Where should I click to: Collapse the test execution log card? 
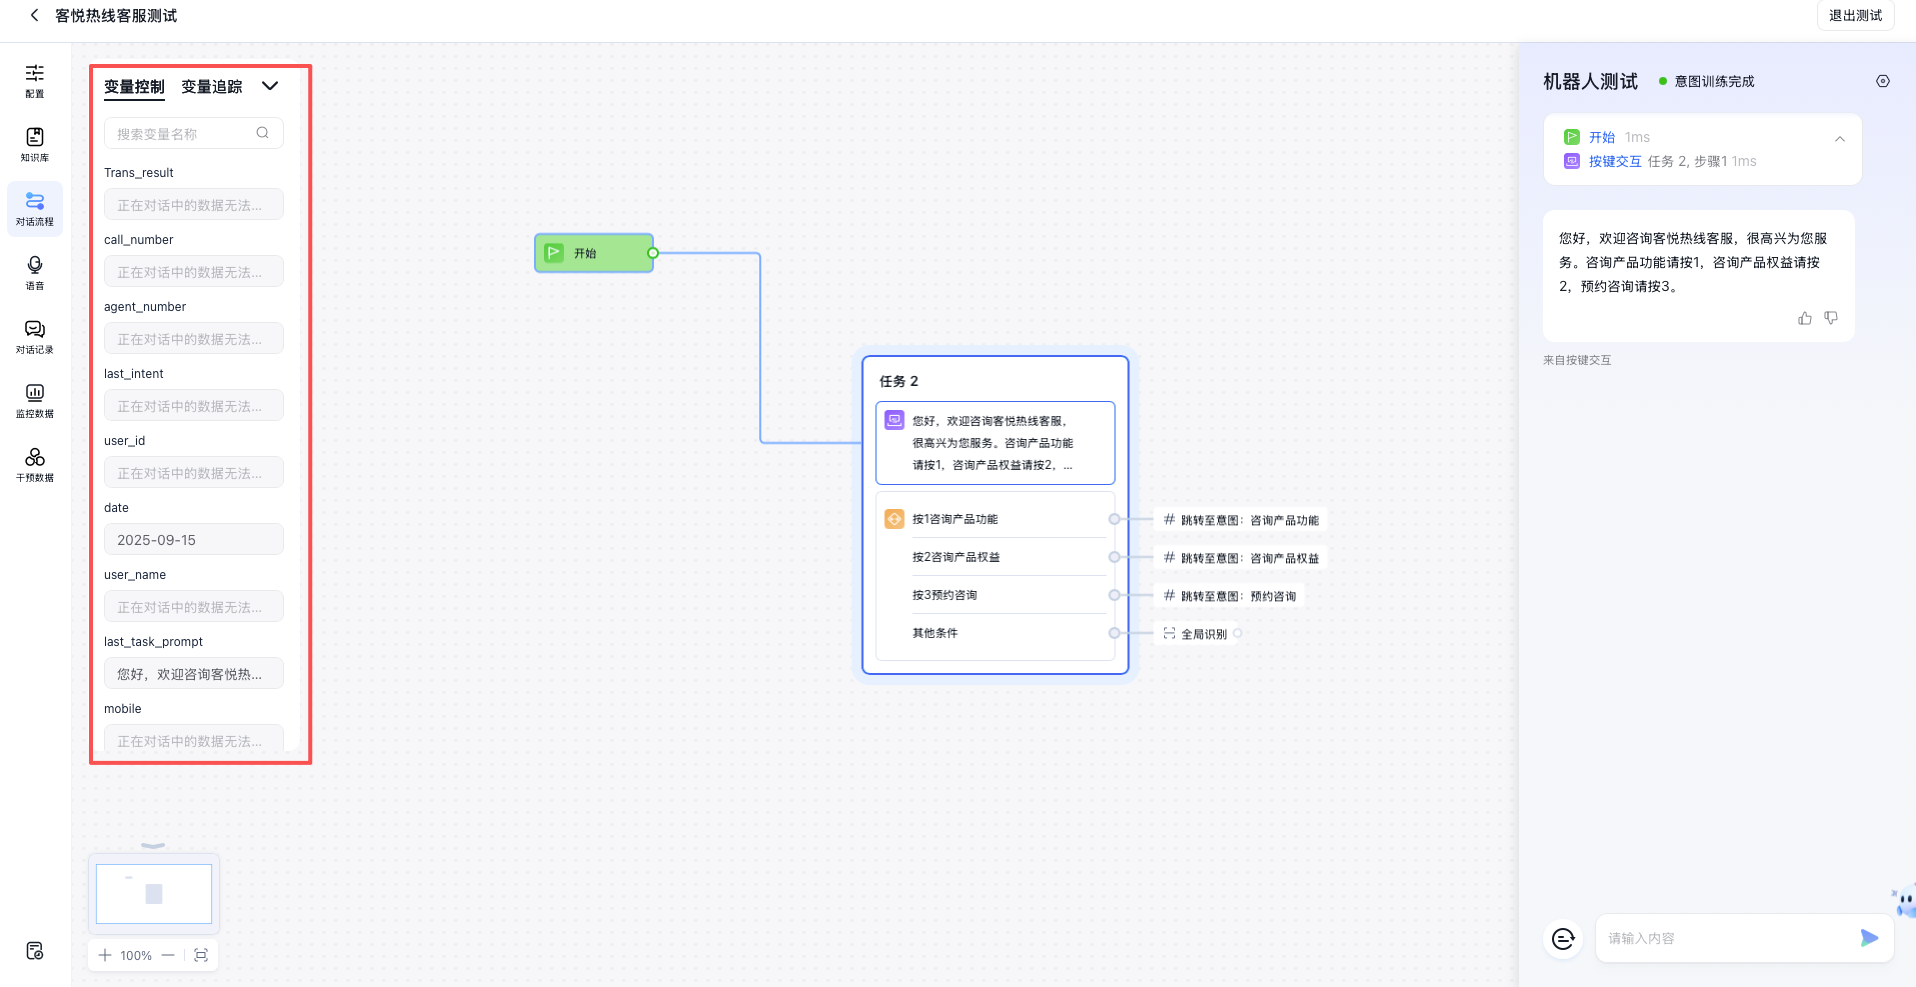[x=1840, y=139]
